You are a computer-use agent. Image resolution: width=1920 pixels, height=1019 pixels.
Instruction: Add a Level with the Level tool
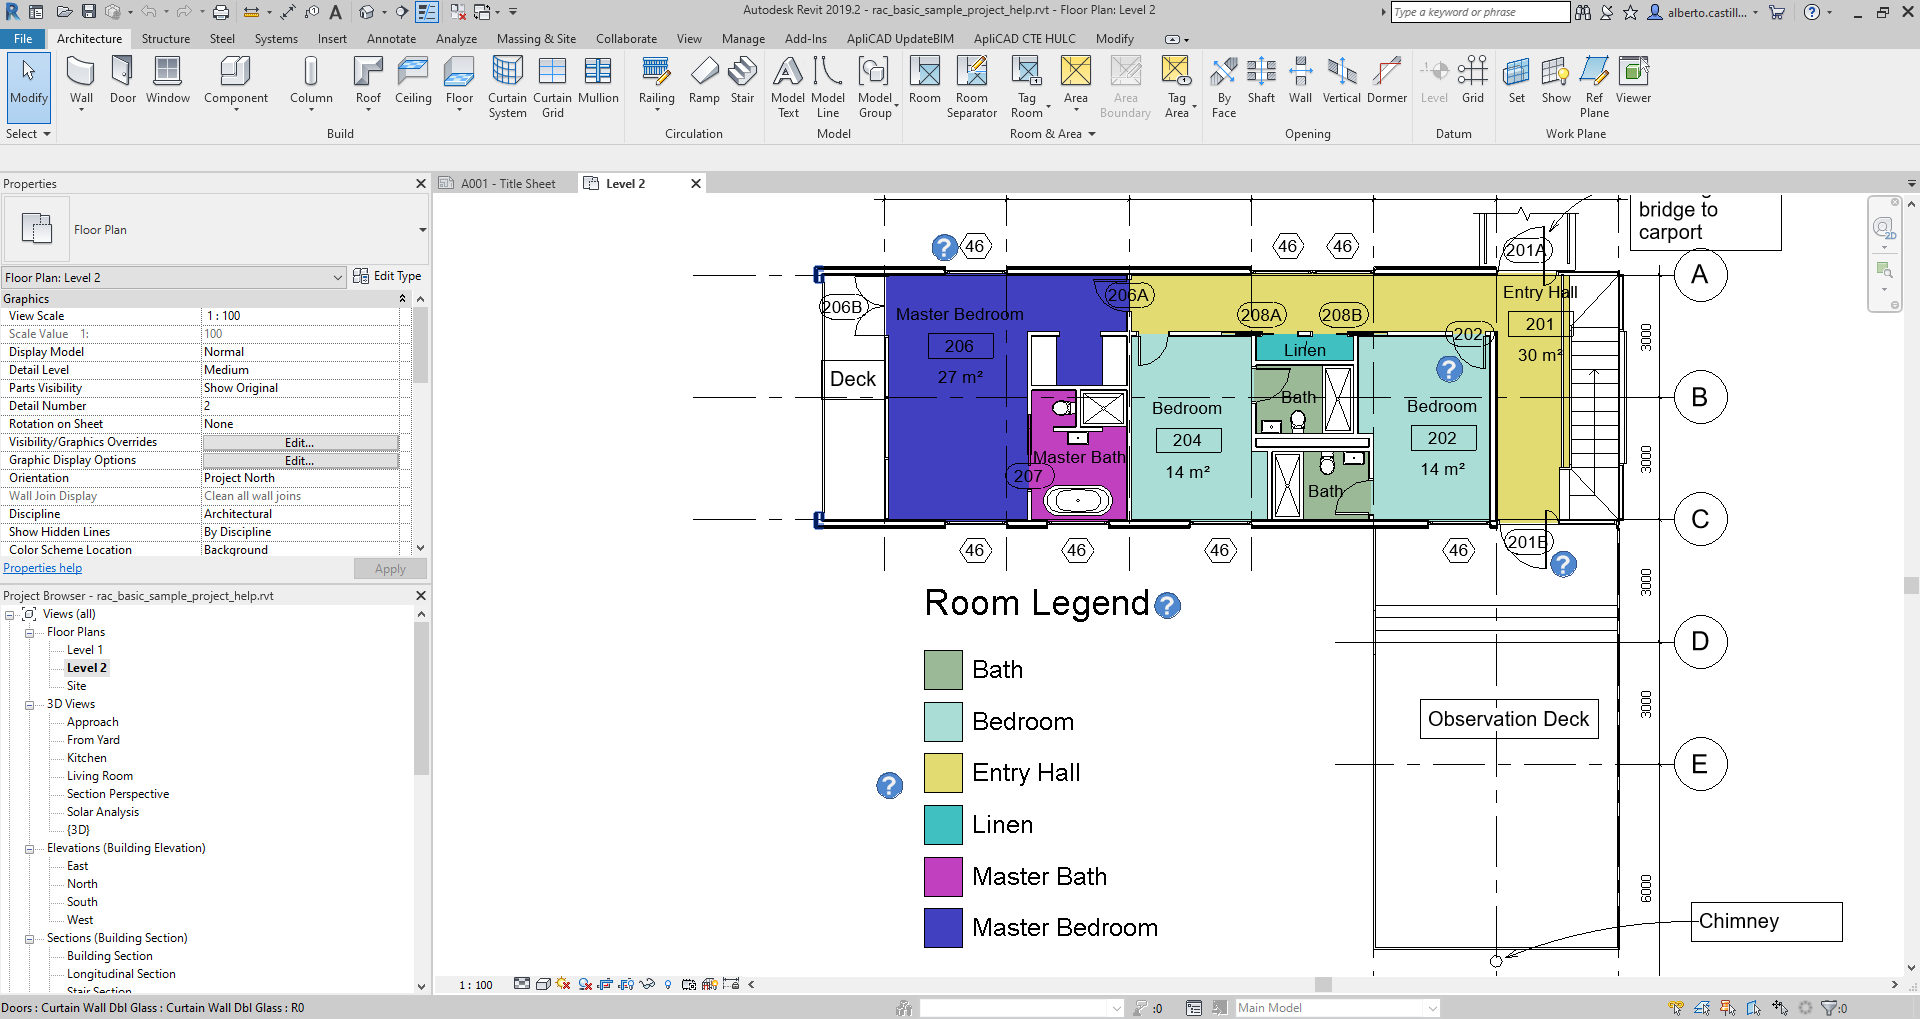point(1434,80)
